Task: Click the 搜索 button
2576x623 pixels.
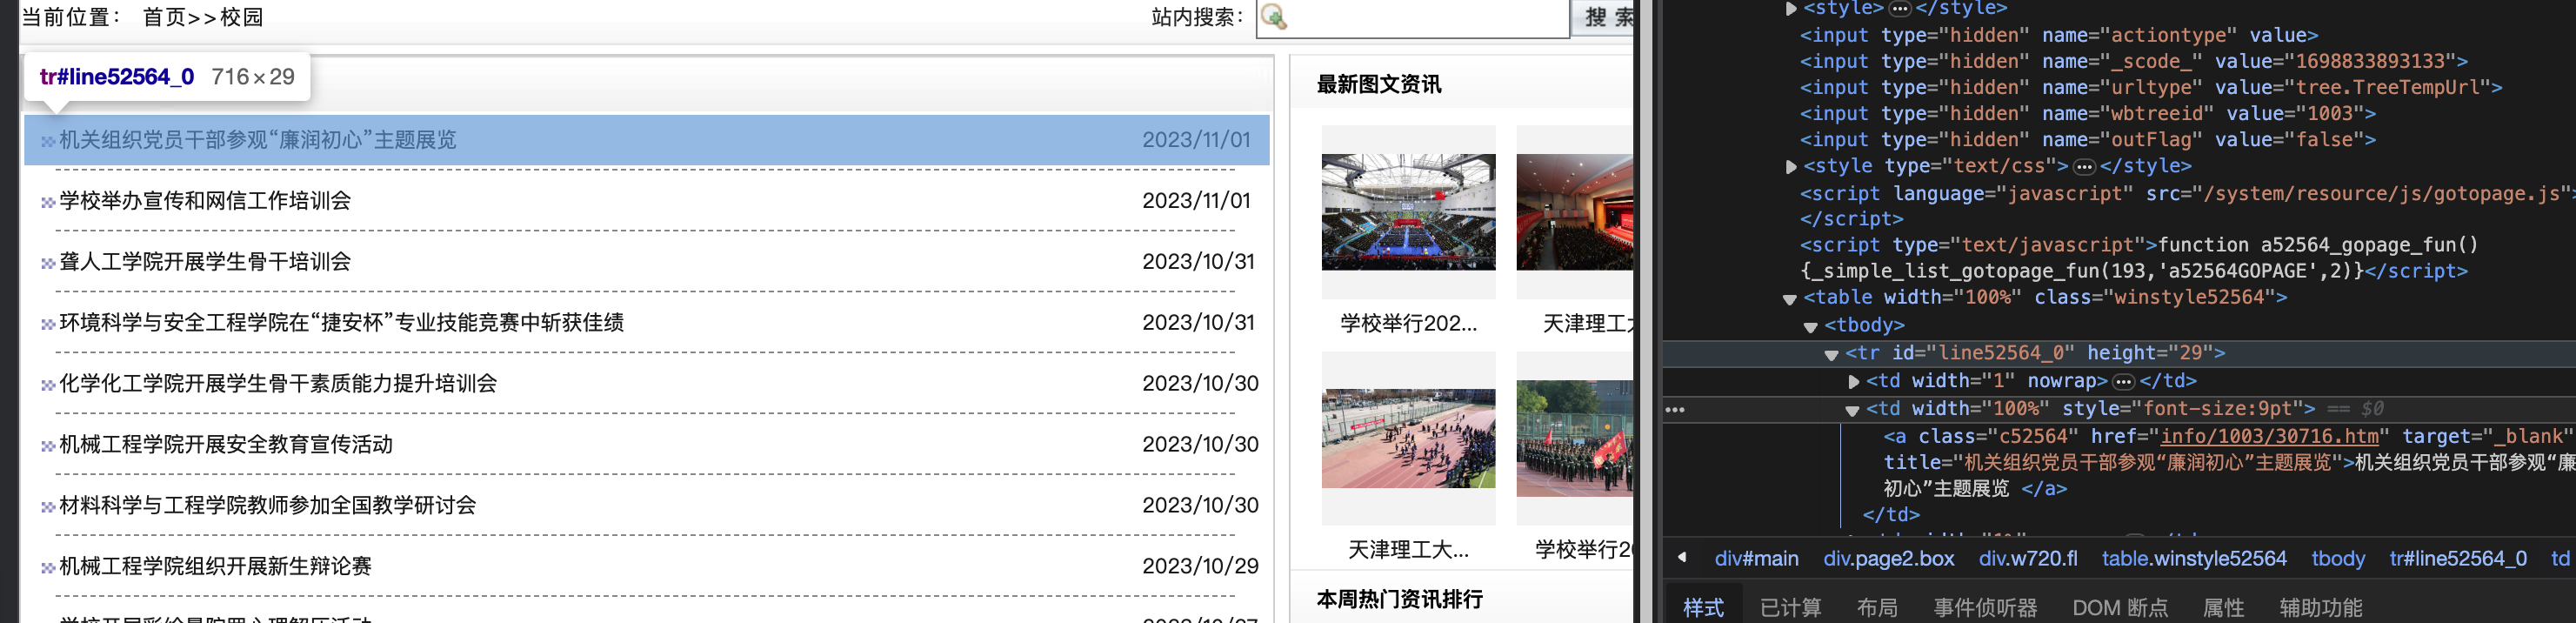Action: [x=1605, y=17]
